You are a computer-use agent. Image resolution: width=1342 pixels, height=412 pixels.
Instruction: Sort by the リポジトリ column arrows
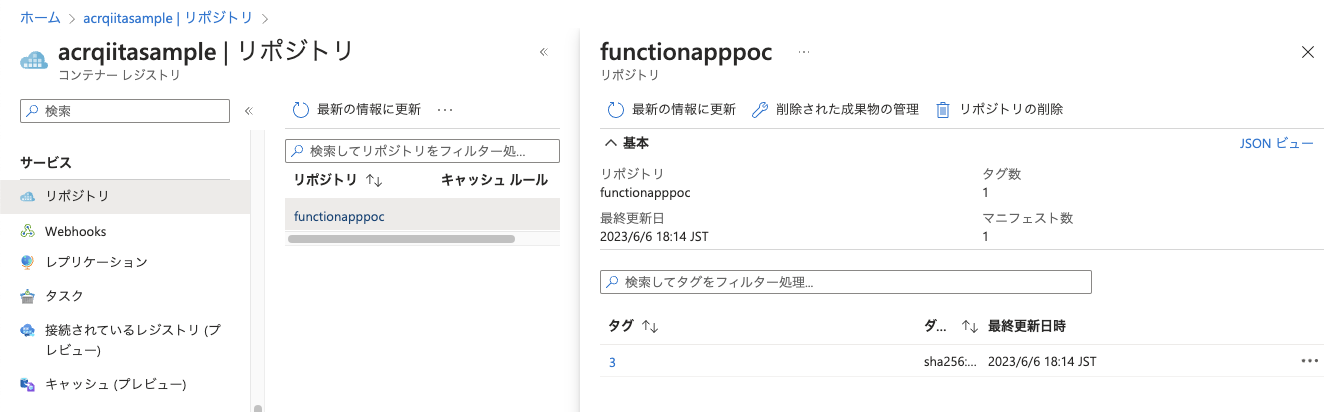(375, 181)
